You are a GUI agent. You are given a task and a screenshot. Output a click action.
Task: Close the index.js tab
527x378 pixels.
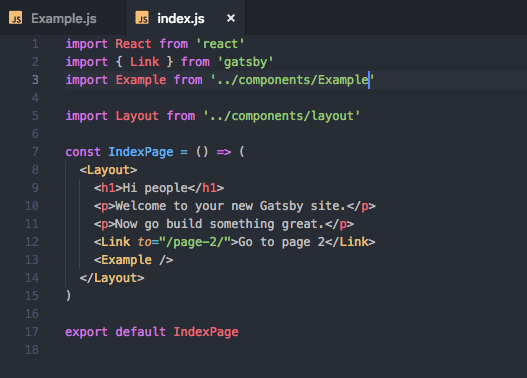(x=231, y=18)
